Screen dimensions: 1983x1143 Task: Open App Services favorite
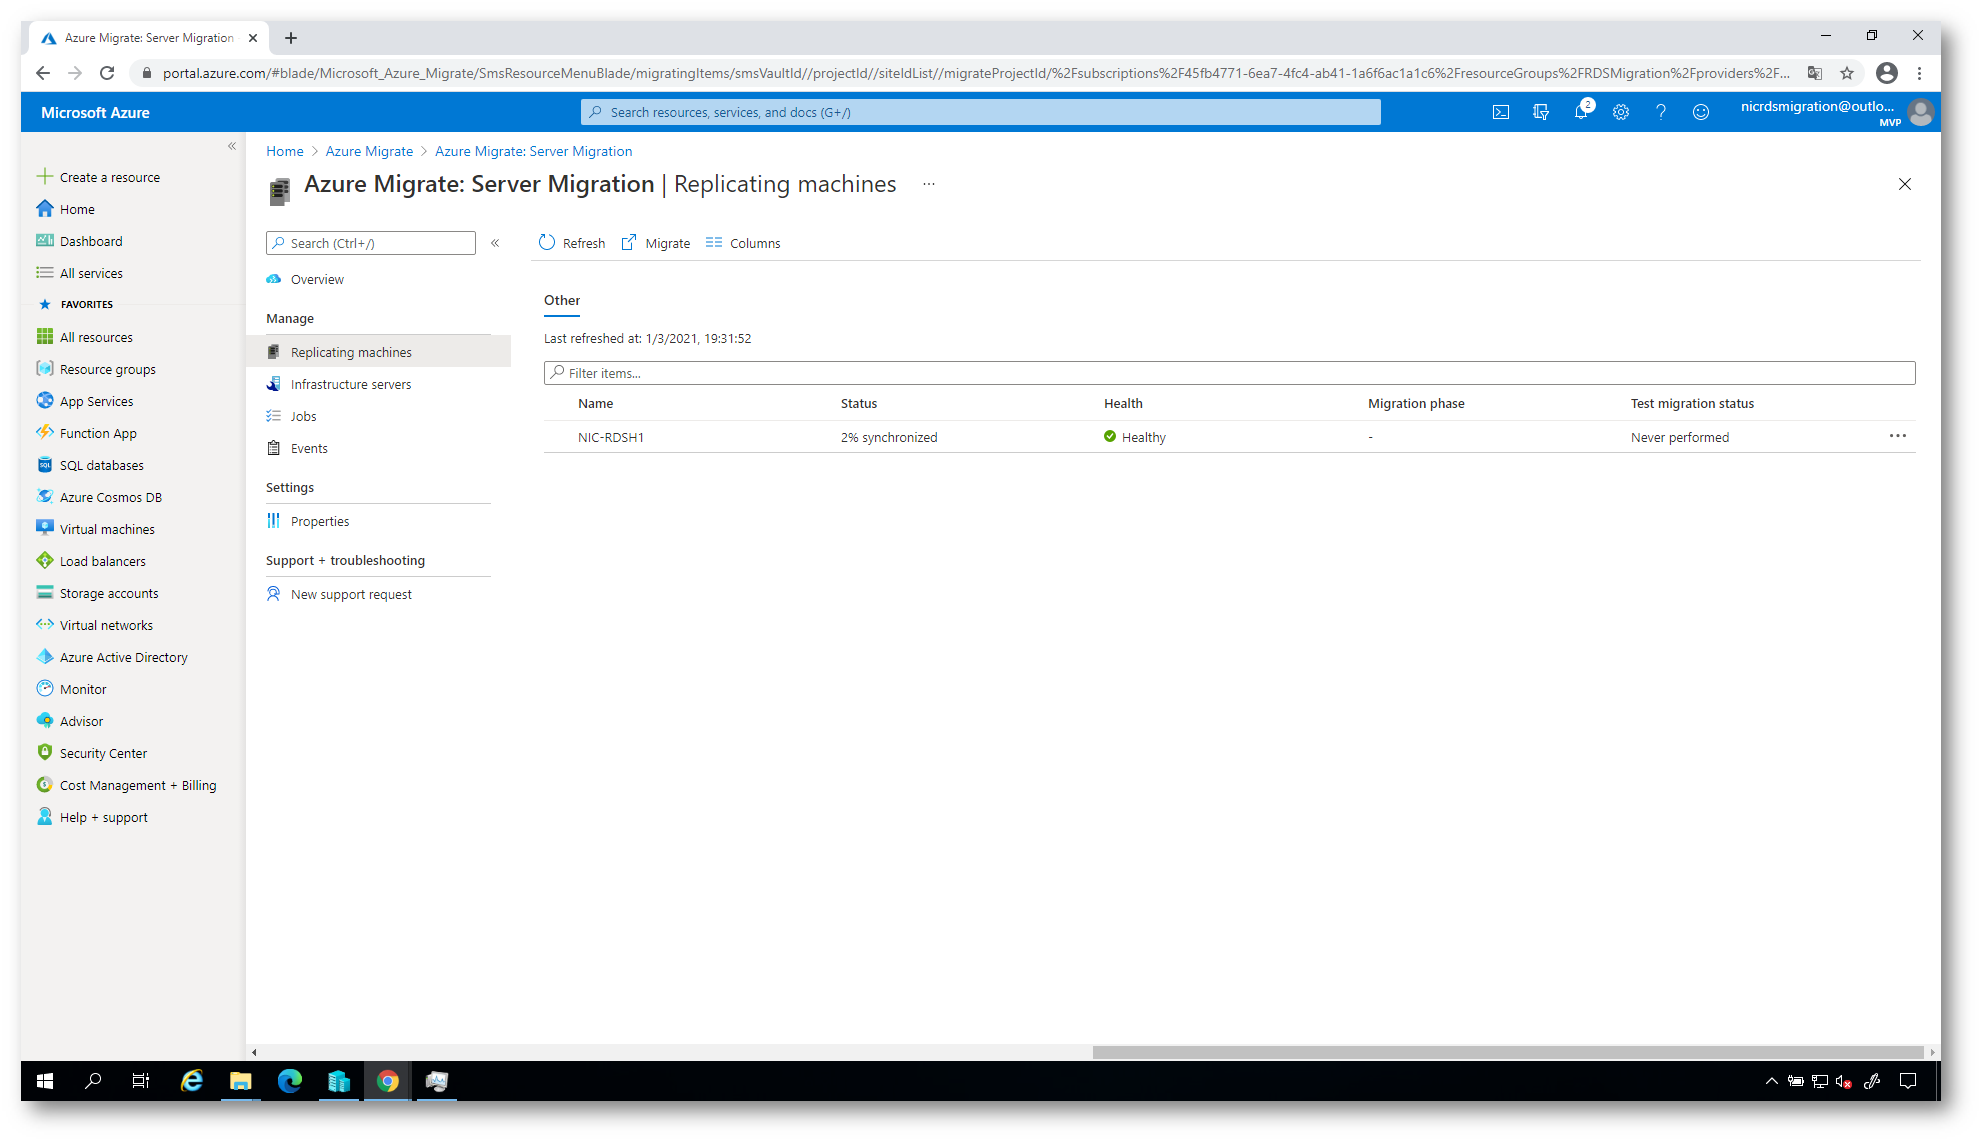tap(85, 401)
